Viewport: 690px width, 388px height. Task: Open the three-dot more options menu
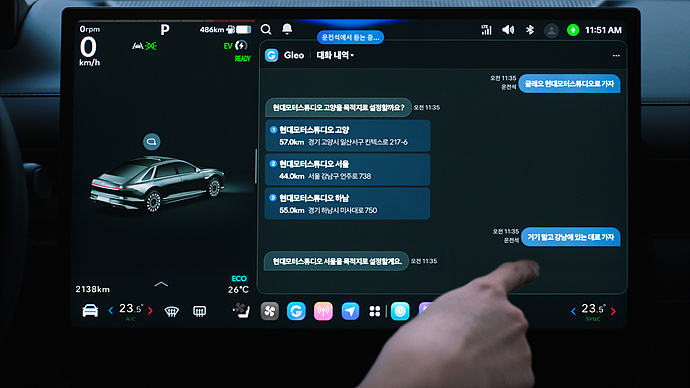coord(616,55)
